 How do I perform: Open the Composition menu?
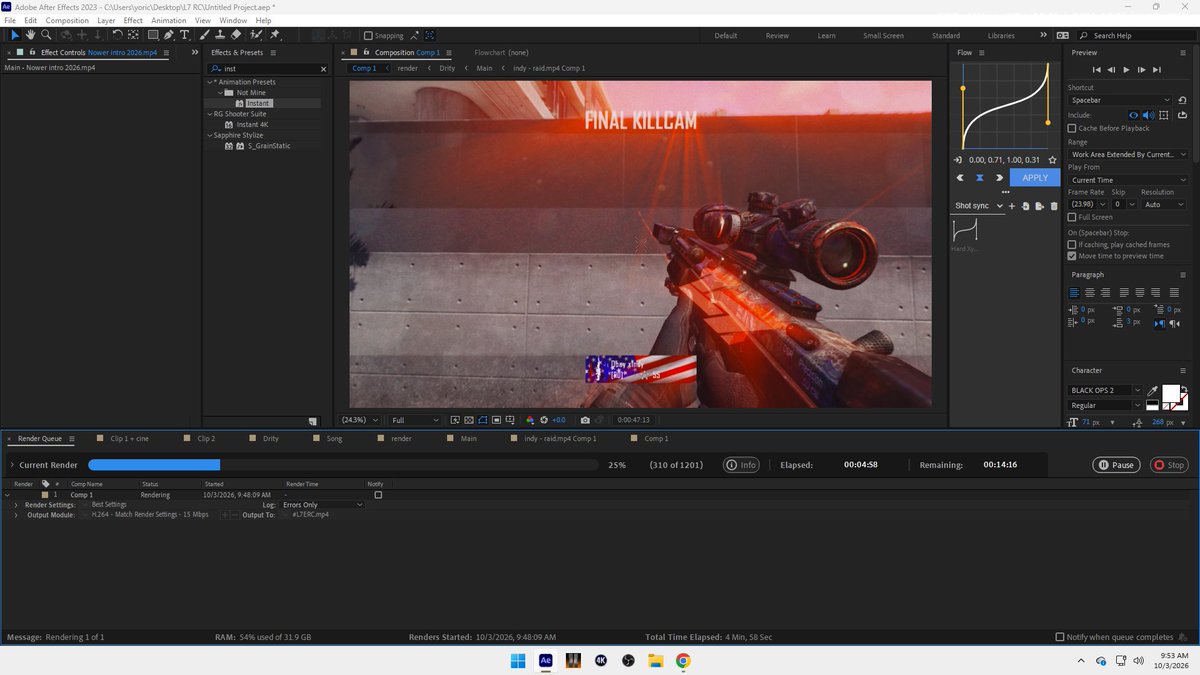[67, 20]
